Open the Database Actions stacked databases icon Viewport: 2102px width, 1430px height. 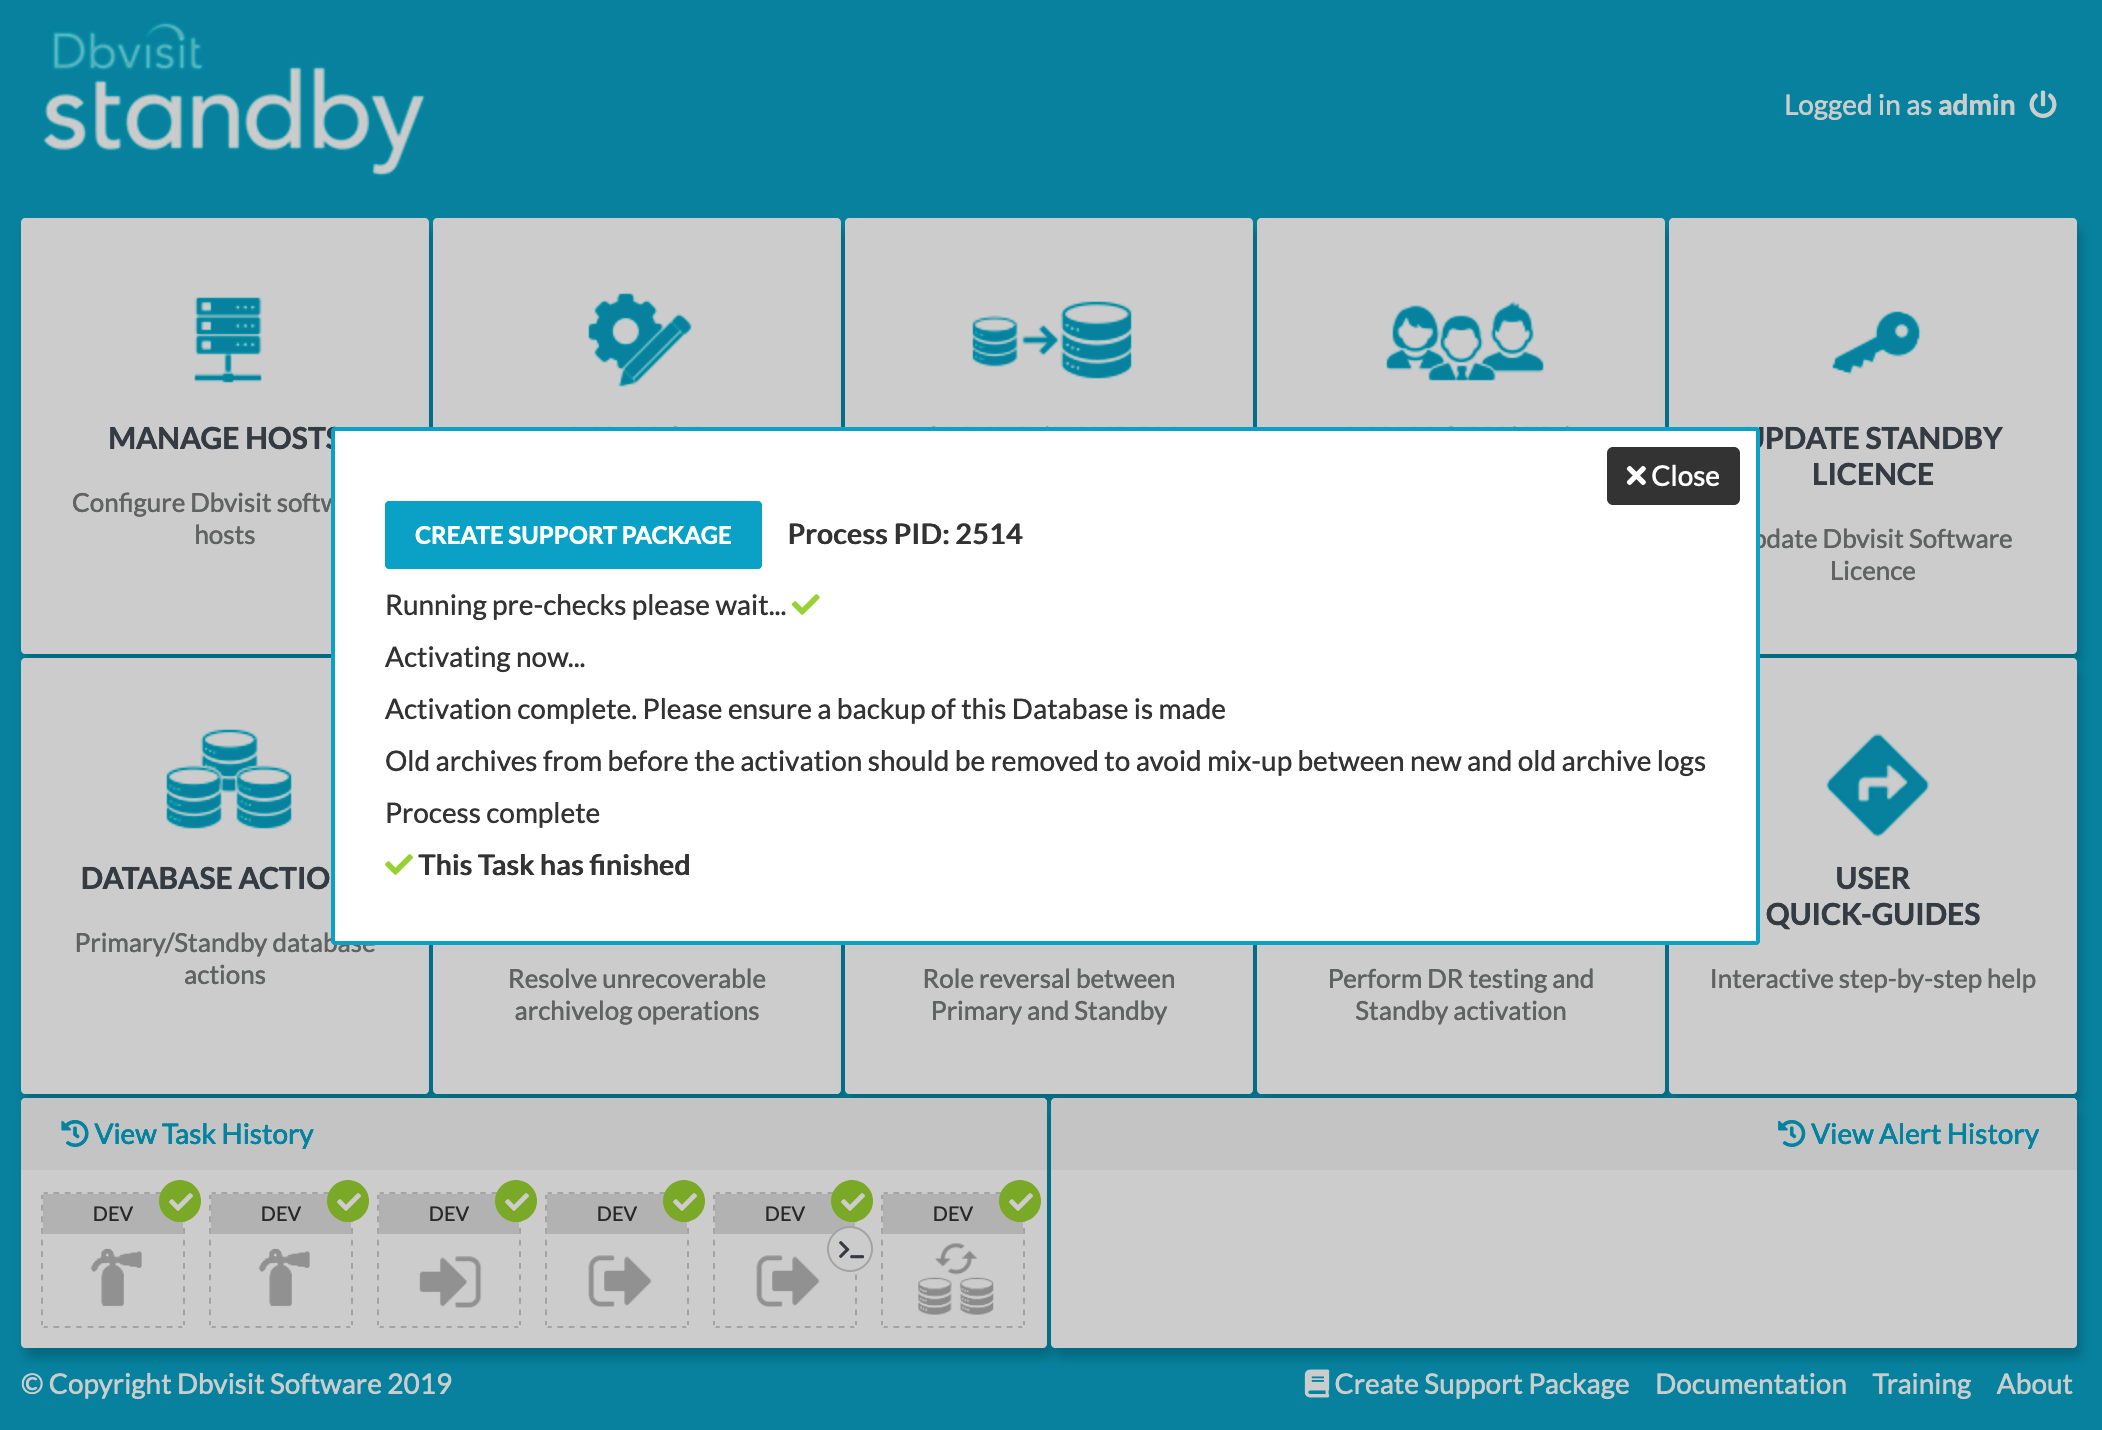tap(229, 780)
